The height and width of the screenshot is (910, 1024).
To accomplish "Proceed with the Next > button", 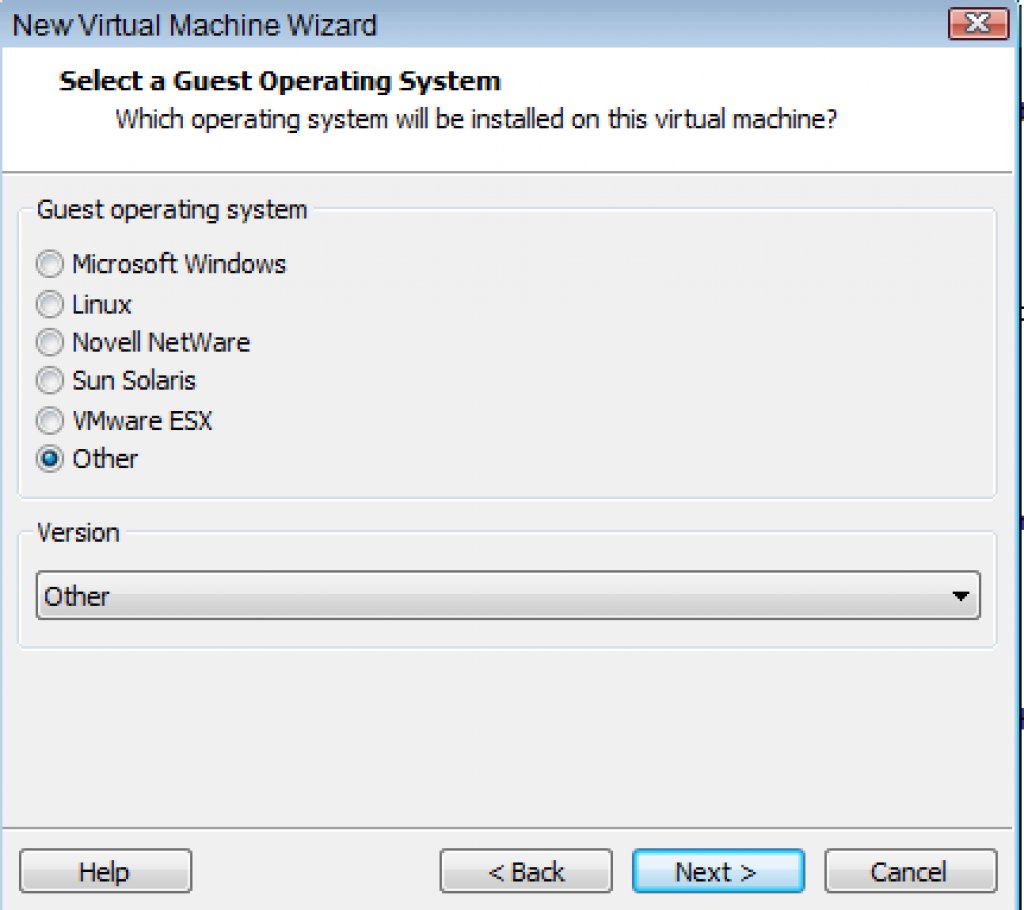I will [x=717, y=872].
